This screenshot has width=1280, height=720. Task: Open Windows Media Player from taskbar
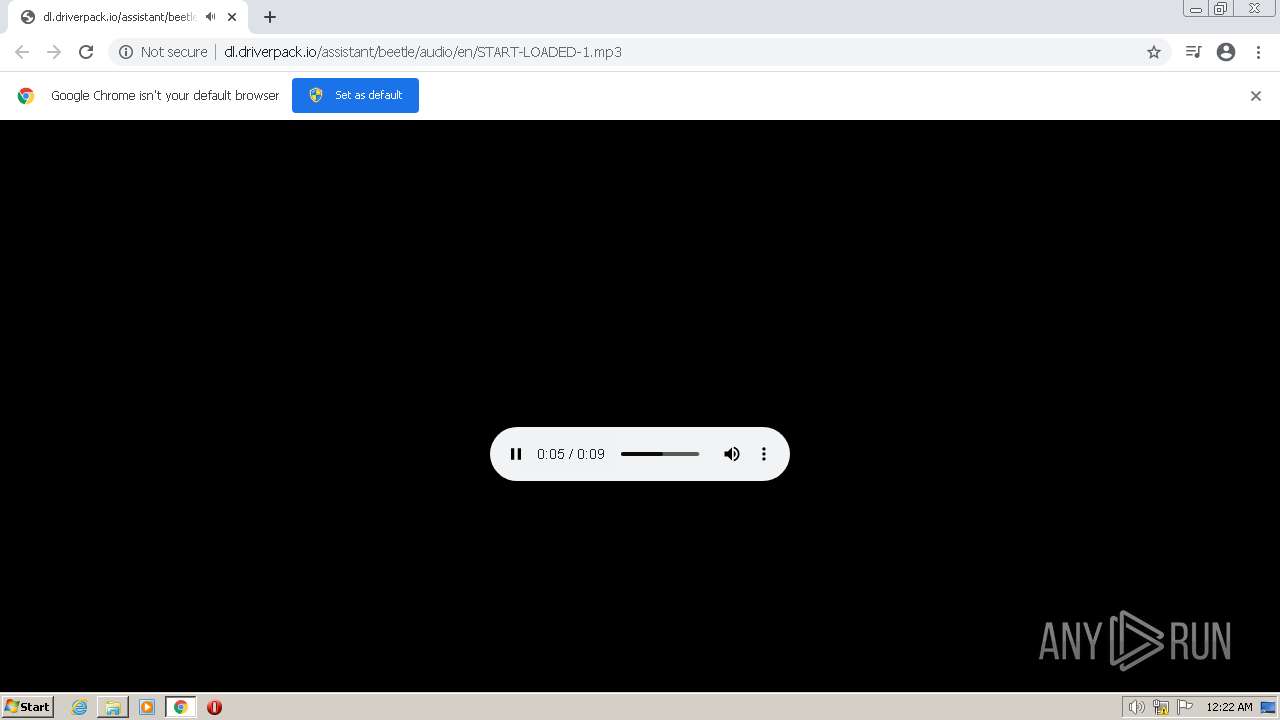pos(147,707)
